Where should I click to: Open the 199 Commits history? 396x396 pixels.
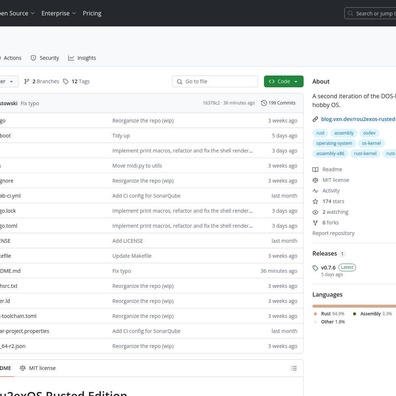pyautogui.click(x=278, y=103)
